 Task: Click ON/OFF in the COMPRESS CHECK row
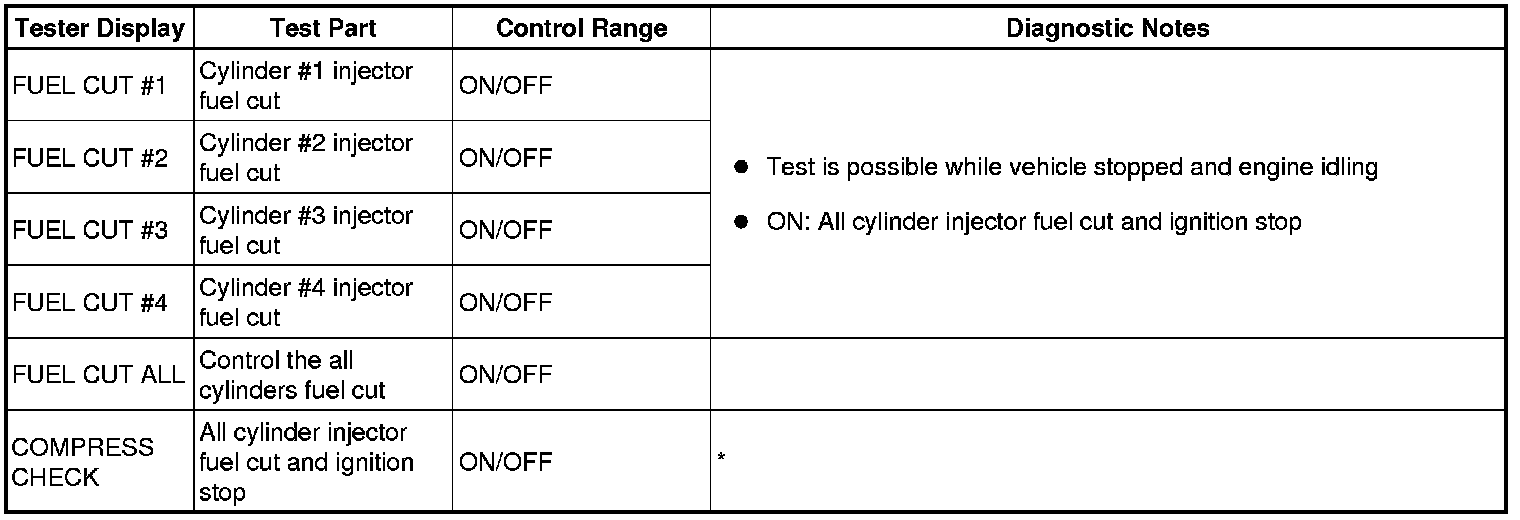click(505, 461)
